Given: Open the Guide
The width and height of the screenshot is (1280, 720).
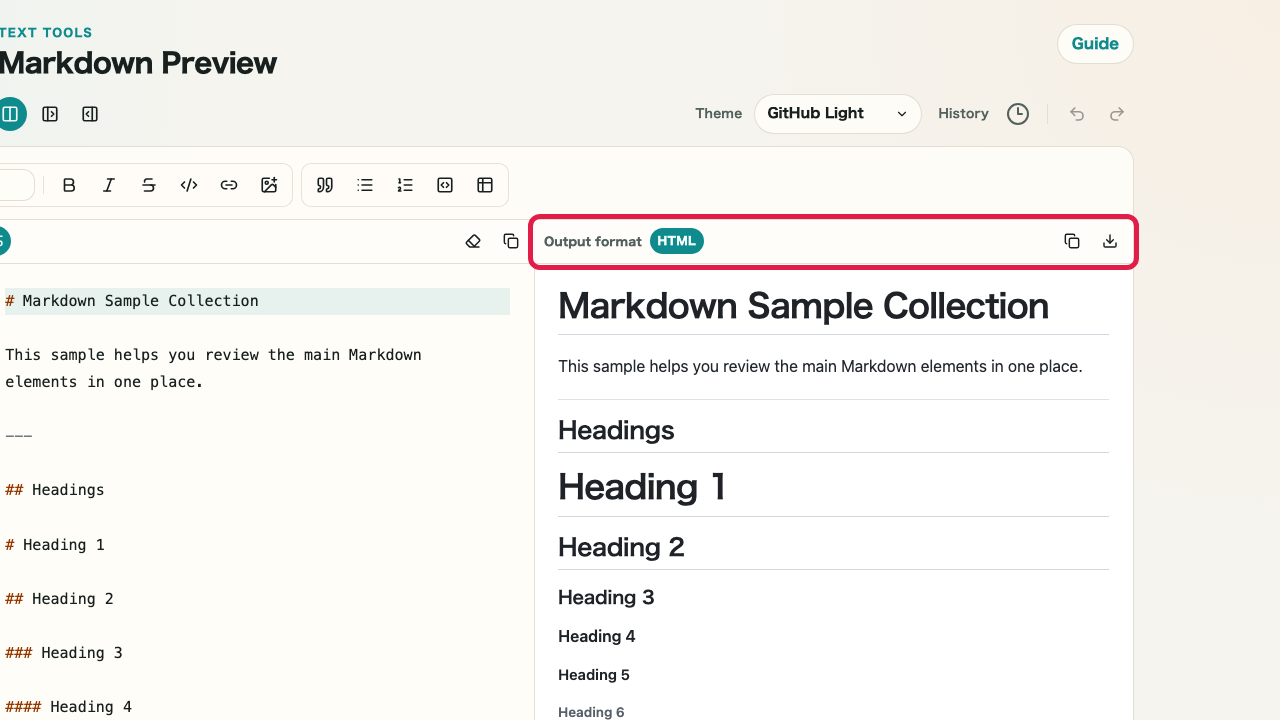Looking at the screenshot, I should [x=1095, y=44].
